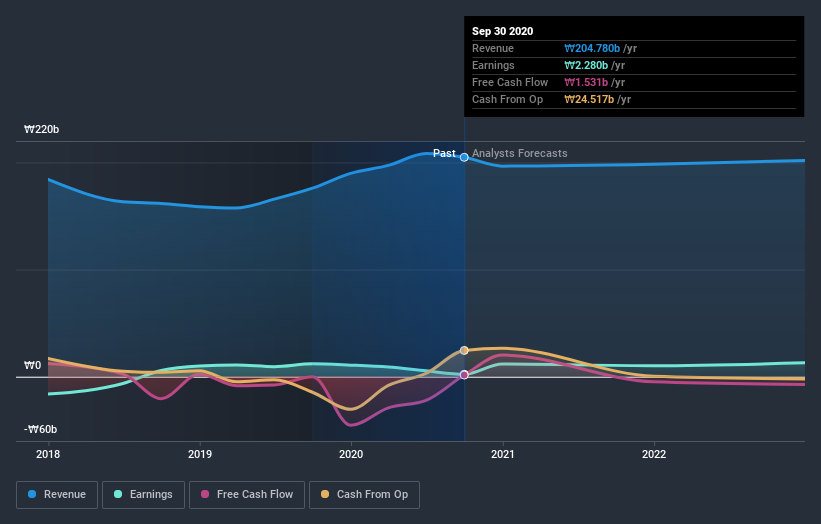Select the 2019 x-axis label
Screen dimensions: 821x524
pyautogui.click(x=199, y=454)
